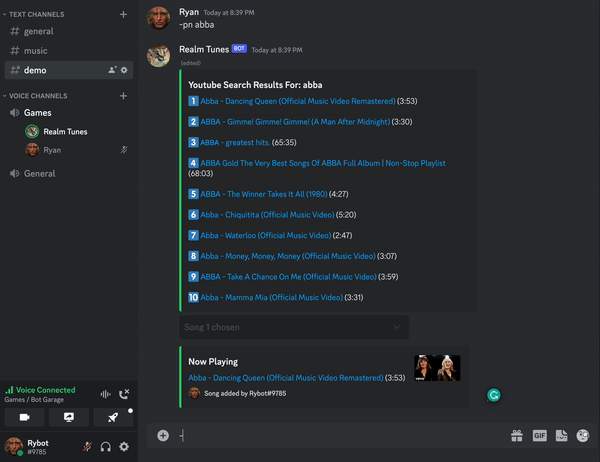Screen dimensions: 600x462
Task: Click Realm Tunes bot avatar in chat
Action: coord(158,56)
